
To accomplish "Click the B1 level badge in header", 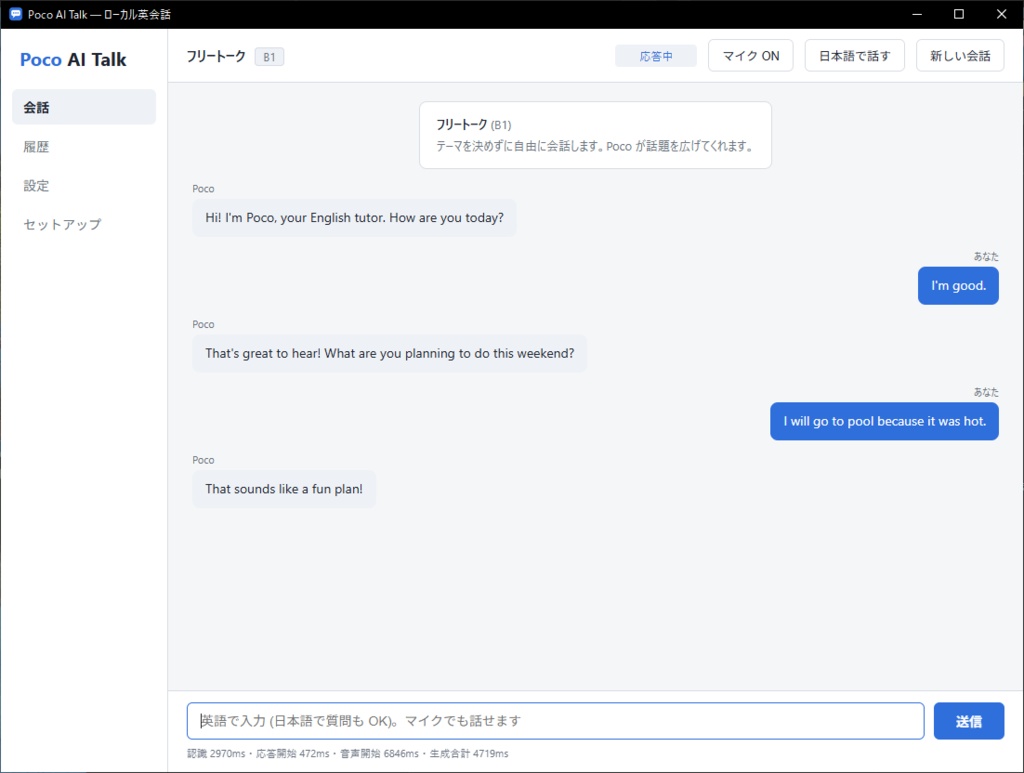I will click(269, 57).
